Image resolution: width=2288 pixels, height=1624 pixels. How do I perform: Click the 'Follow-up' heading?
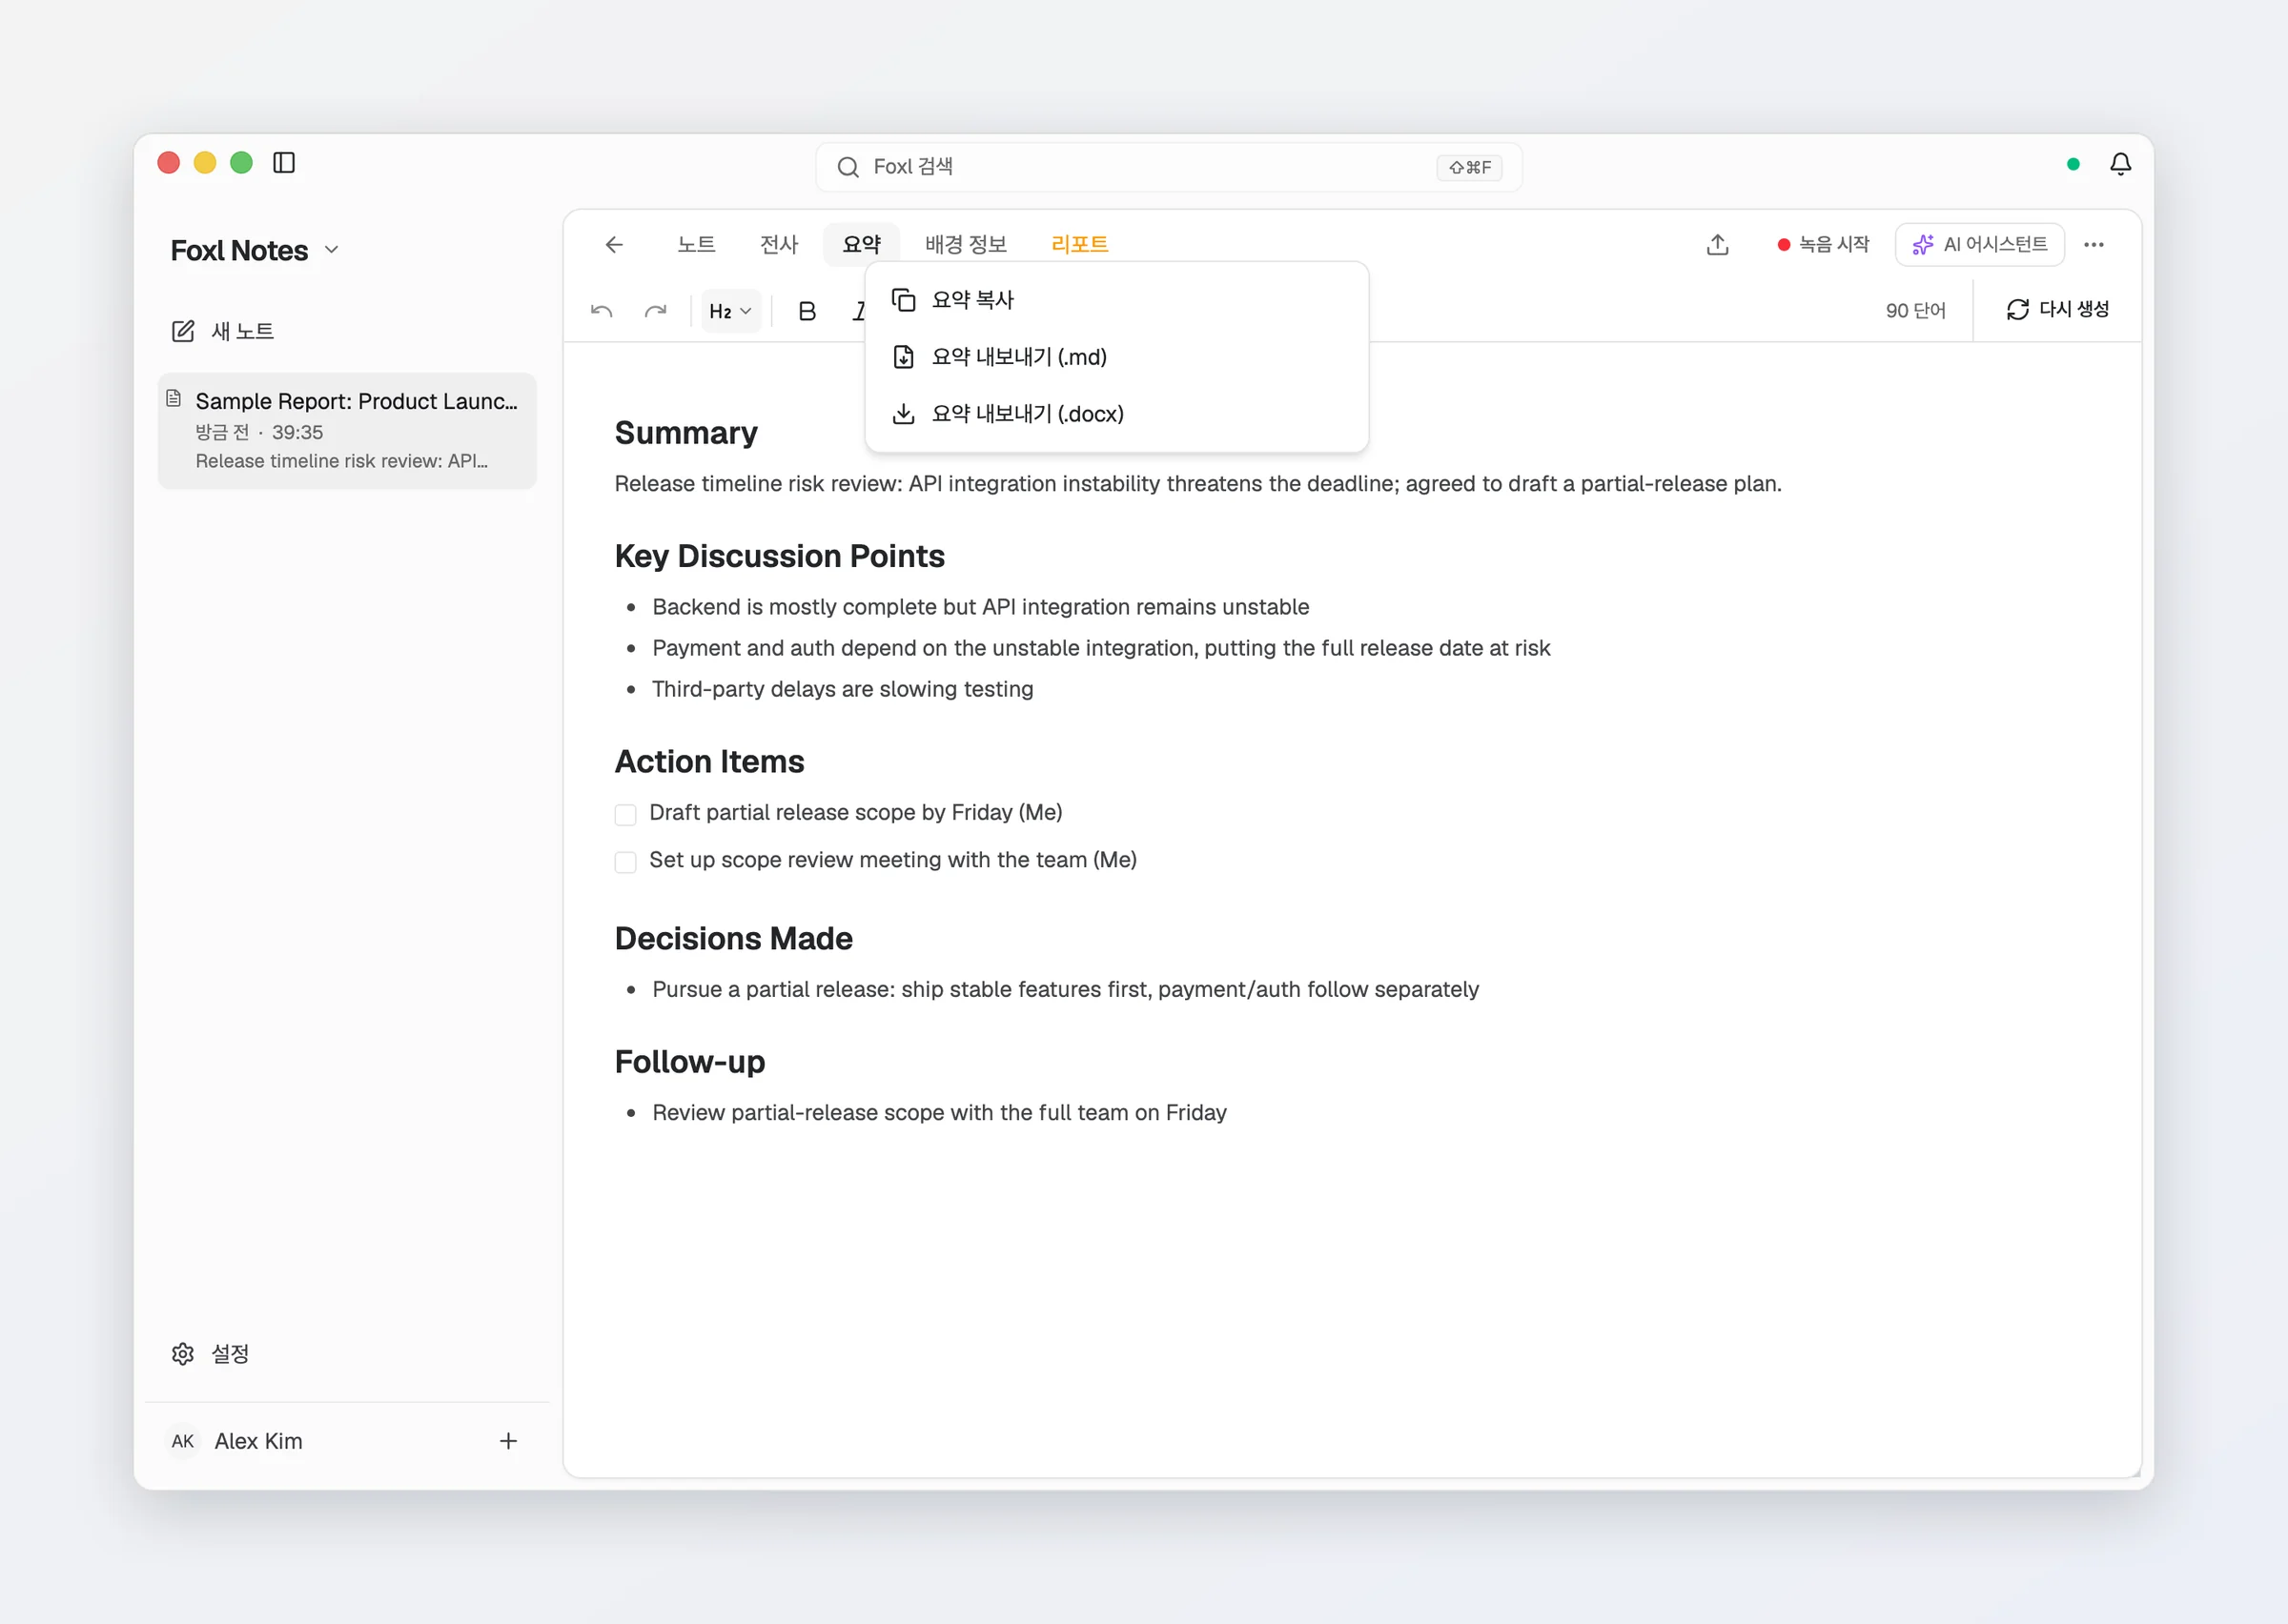(x=689, y=1062)
